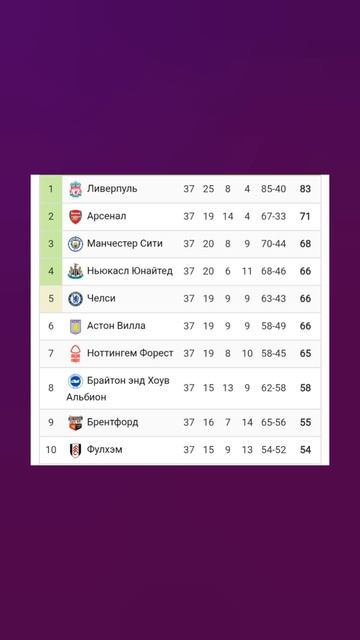360x640 pixels.
Task: Click the Fulham club crest icon
Action: coord(75,450)
